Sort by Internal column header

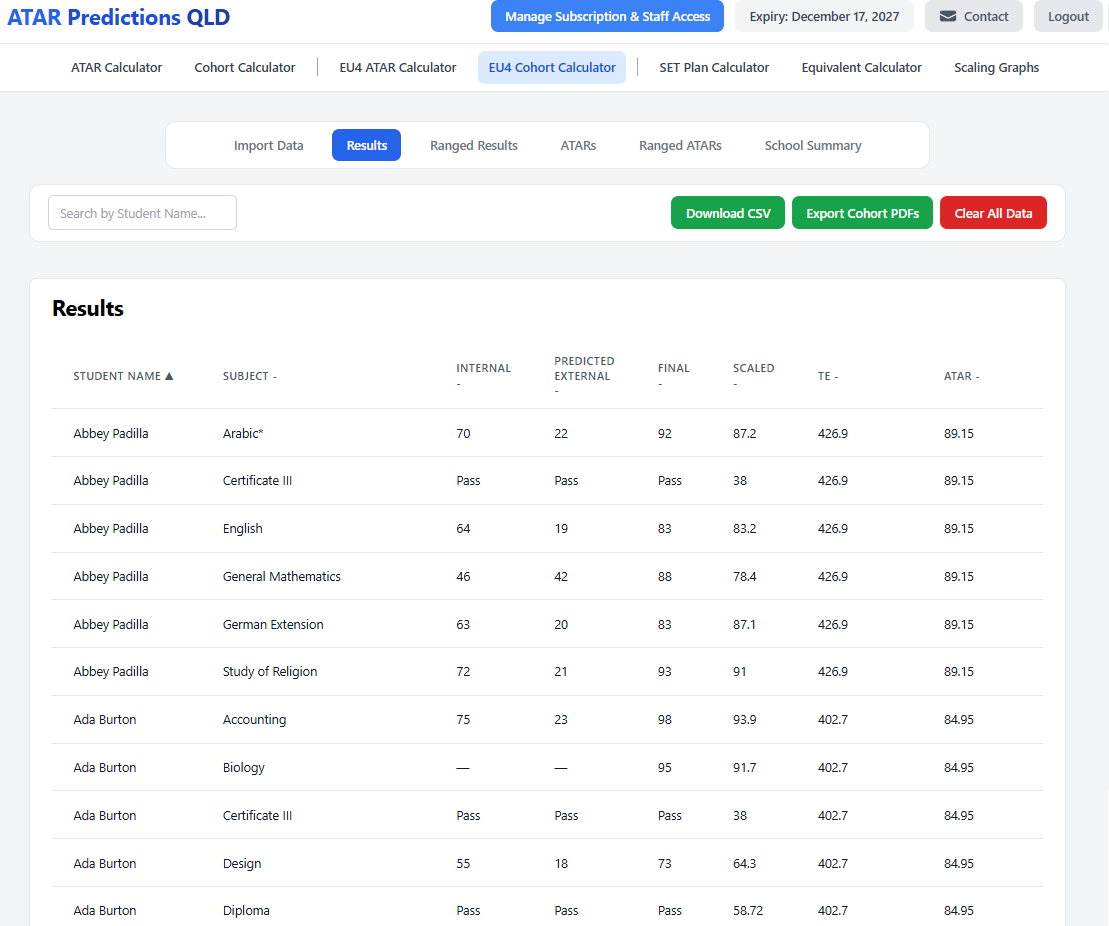[x=483, y=375]
